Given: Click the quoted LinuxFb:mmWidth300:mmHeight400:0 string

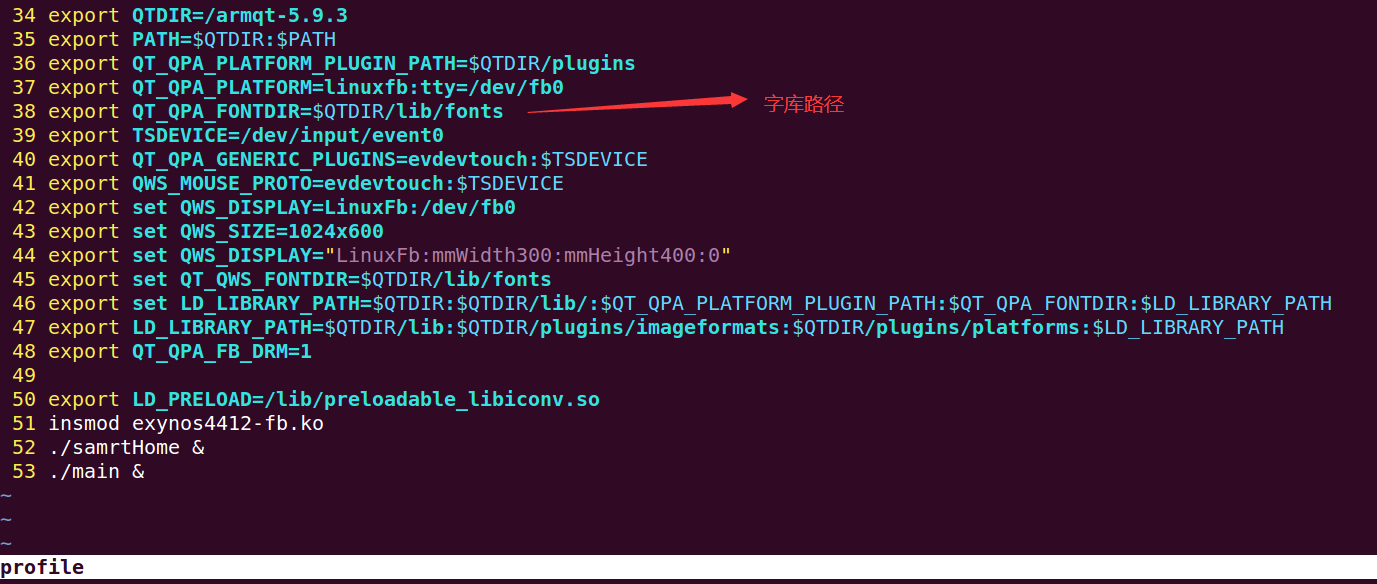Looking at the screenshot, I should click(528, 256).
